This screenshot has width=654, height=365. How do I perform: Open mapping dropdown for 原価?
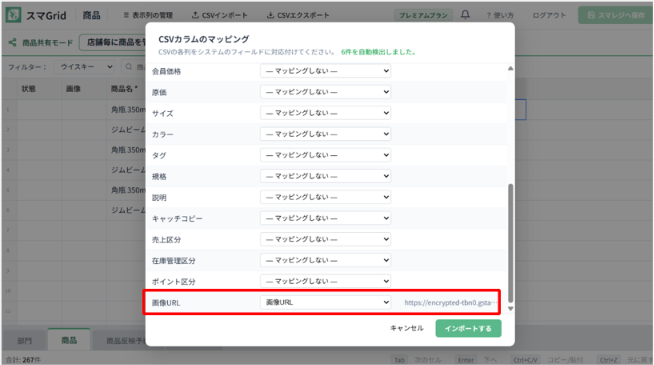coord(325,92)
